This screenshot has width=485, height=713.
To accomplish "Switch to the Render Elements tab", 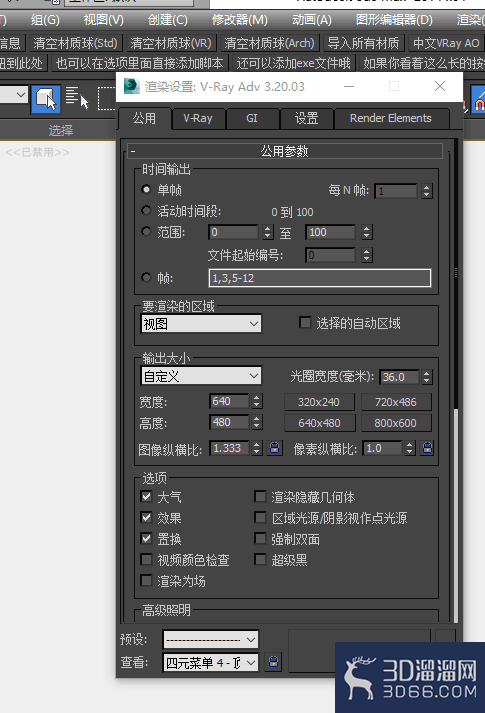I will click(x=390, y=118).
